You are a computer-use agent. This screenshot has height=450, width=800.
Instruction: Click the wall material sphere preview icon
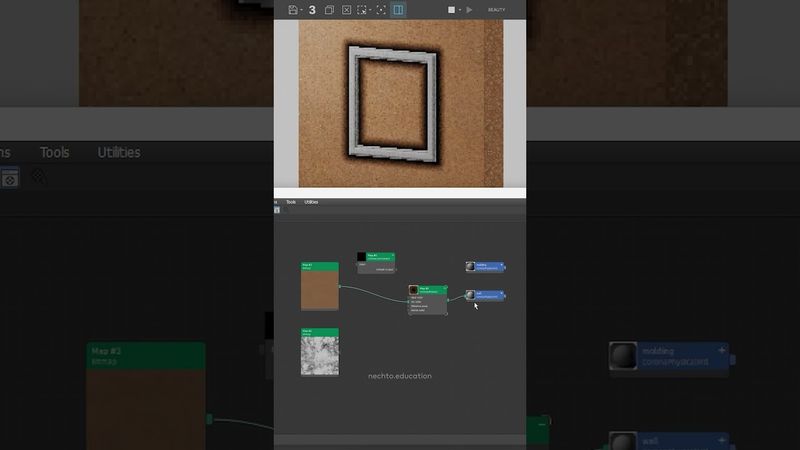[x=470, y=295]
